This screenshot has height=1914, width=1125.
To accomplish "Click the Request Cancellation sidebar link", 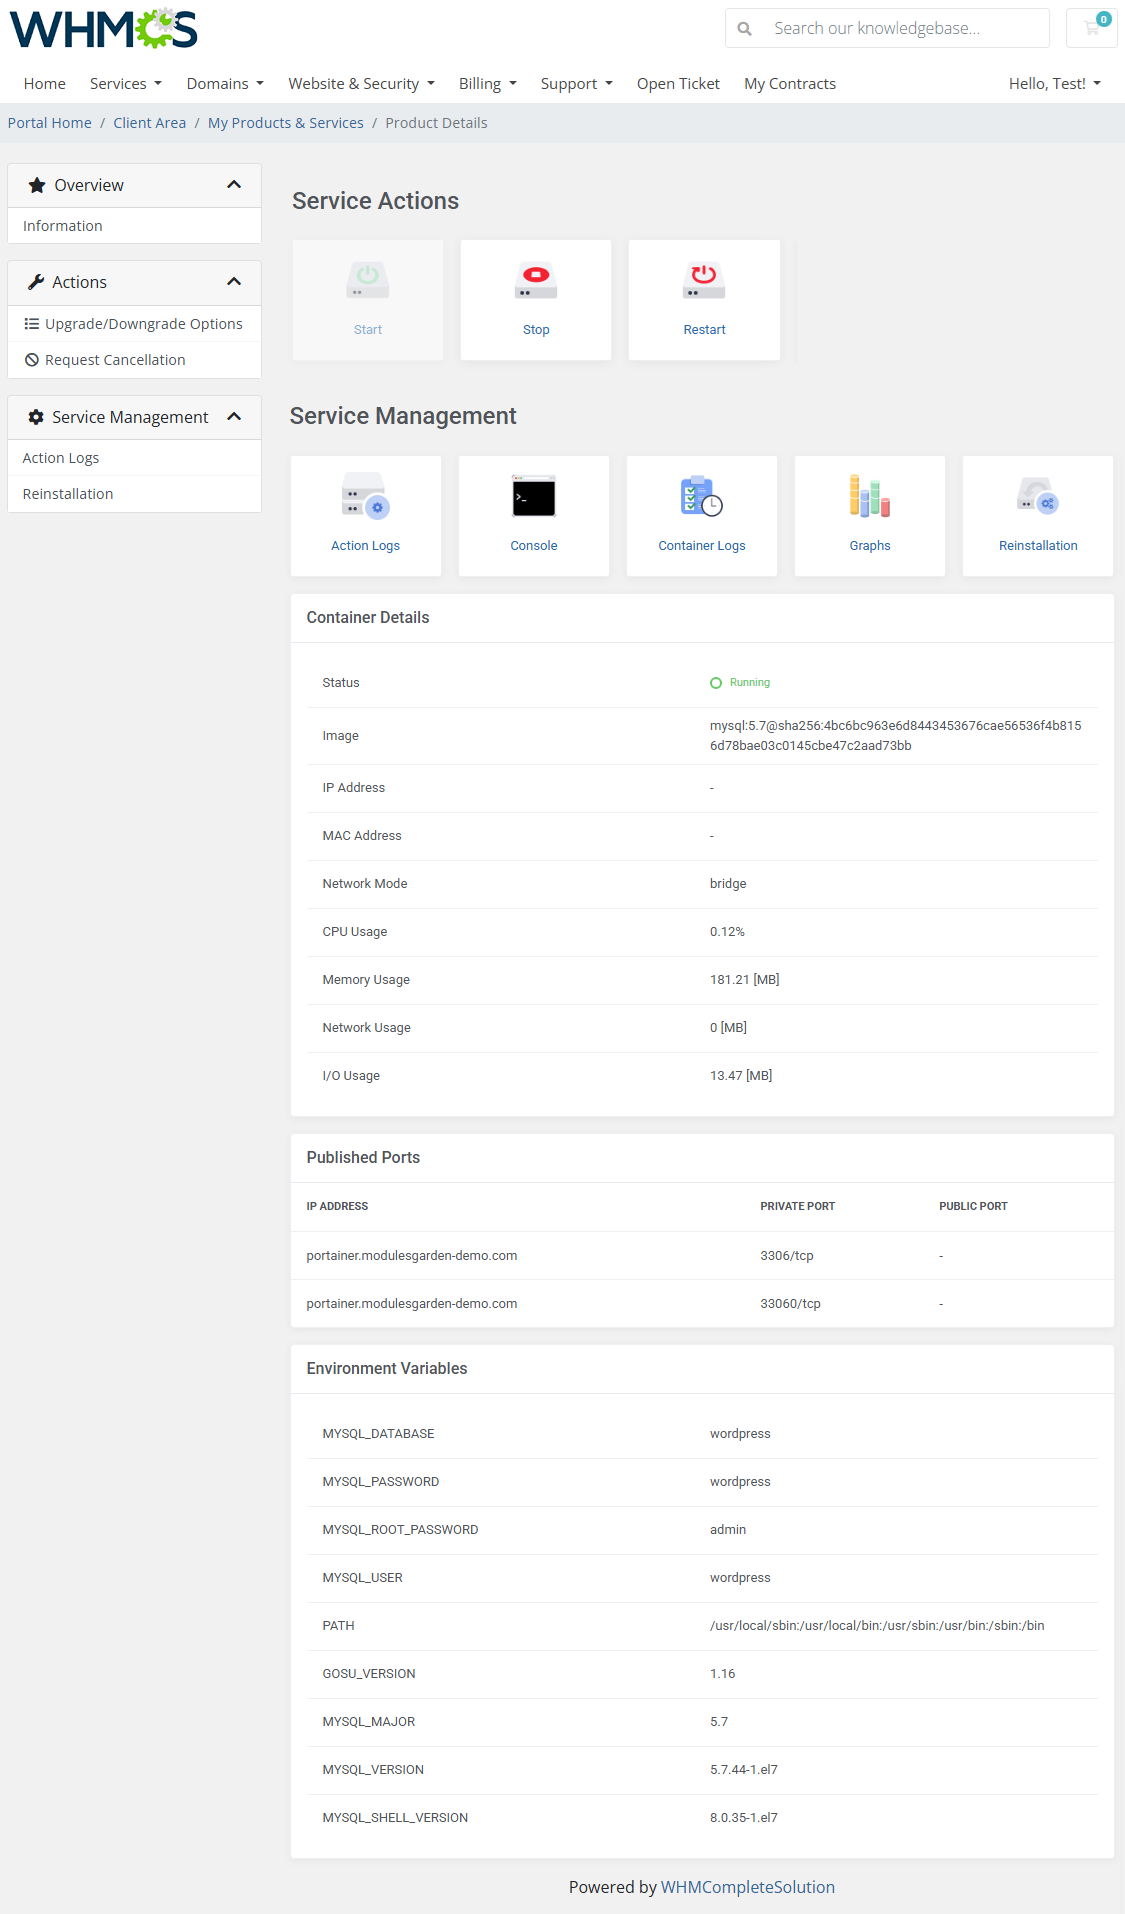I will (115, 360).
